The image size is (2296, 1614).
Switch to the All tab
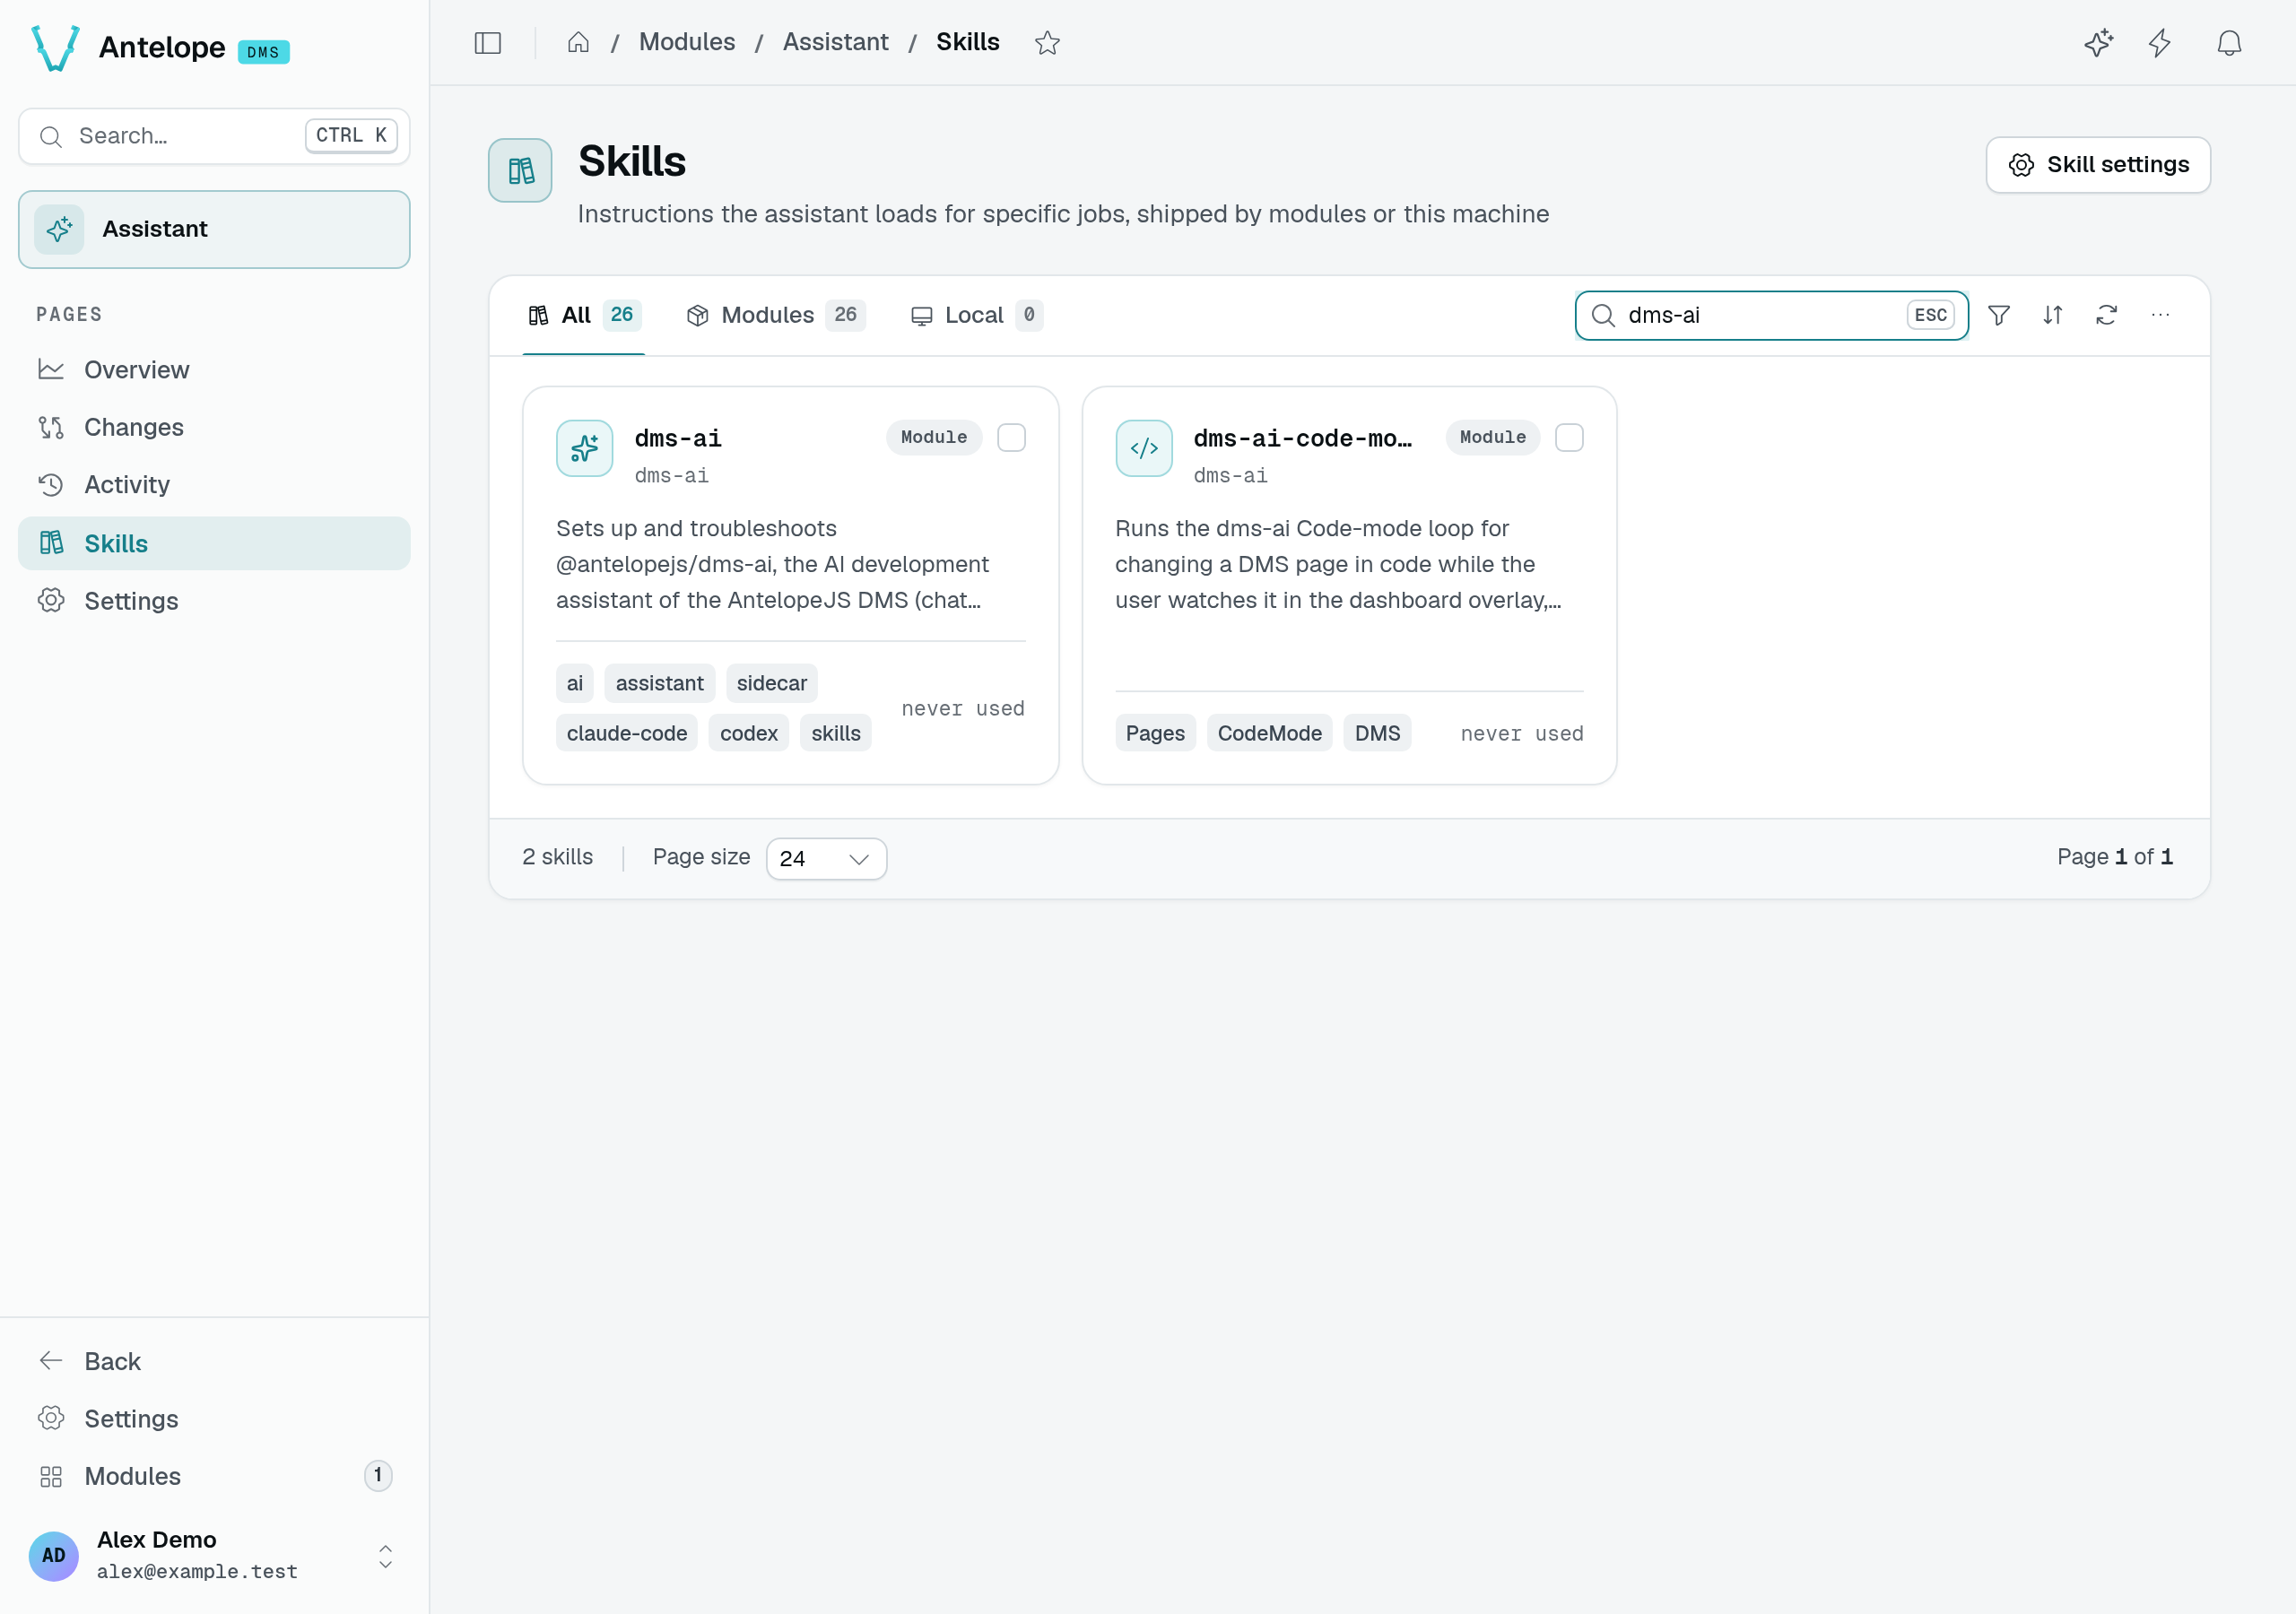point(584,315)
